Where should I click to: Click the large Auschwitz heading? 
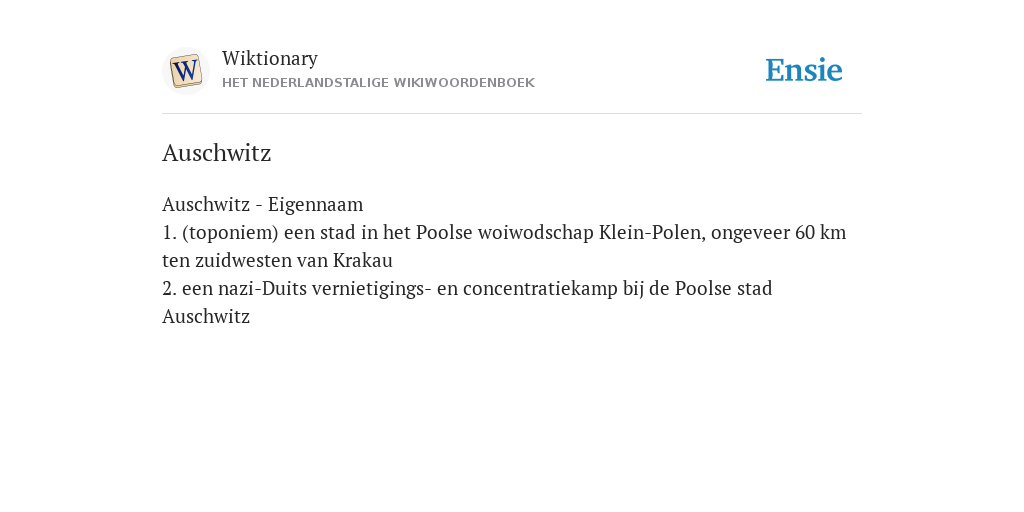[216, 153]
